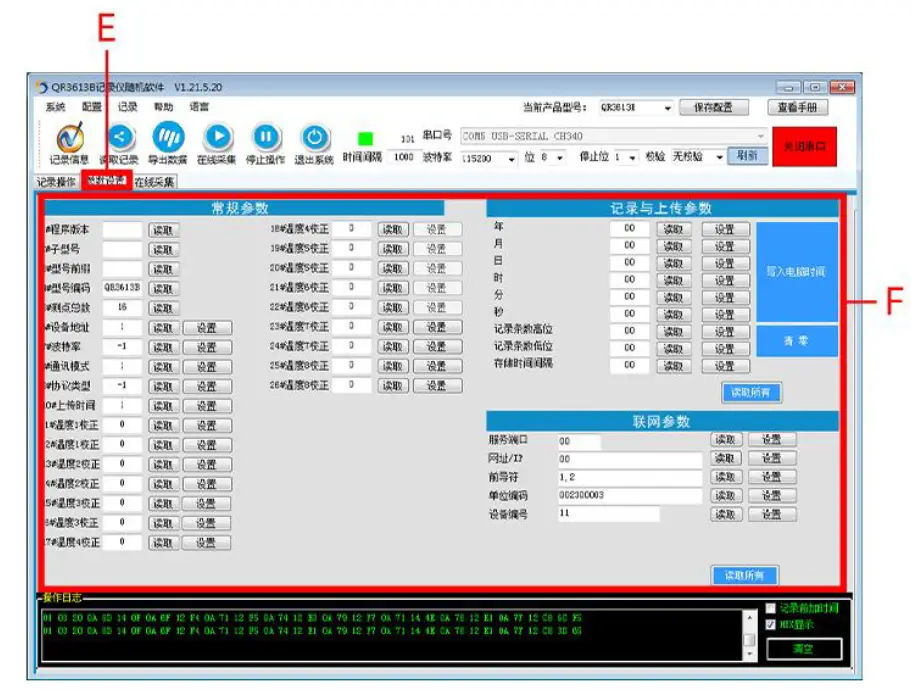Expand the 当前产品型号 dropdown
911x700 pixels.
(668, 108)
